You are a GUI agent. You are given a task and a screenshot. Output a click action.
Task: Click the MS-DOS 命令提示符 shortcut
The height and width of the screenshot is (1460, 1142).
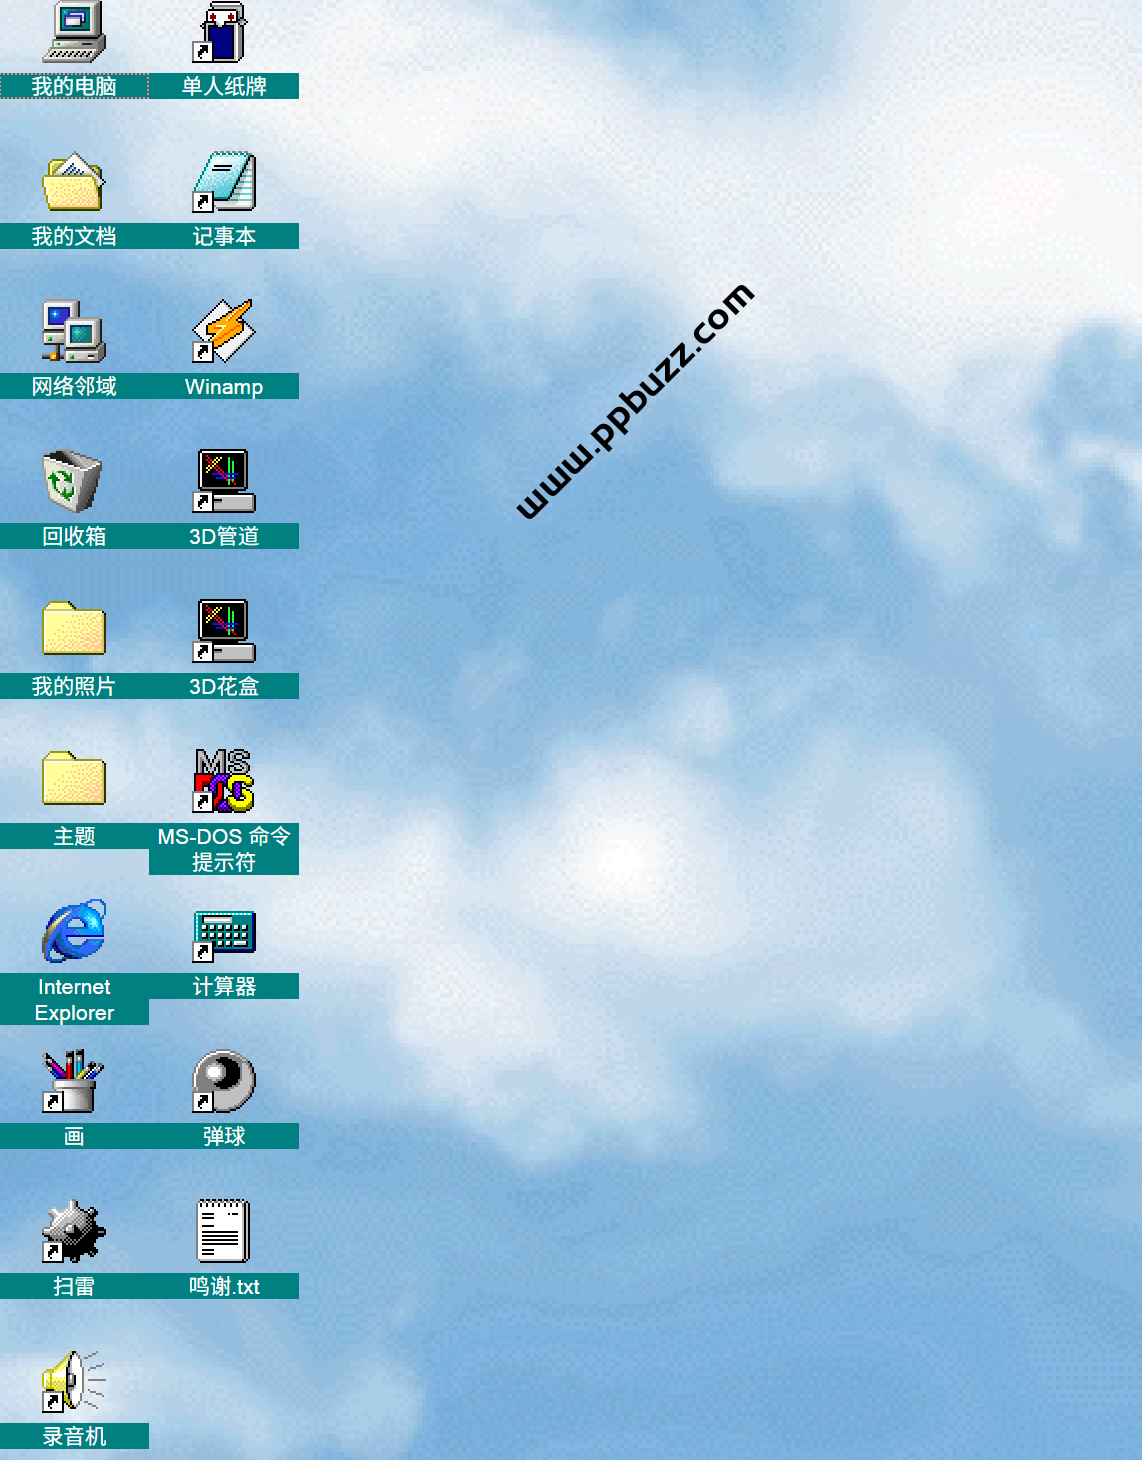point(224,782)
